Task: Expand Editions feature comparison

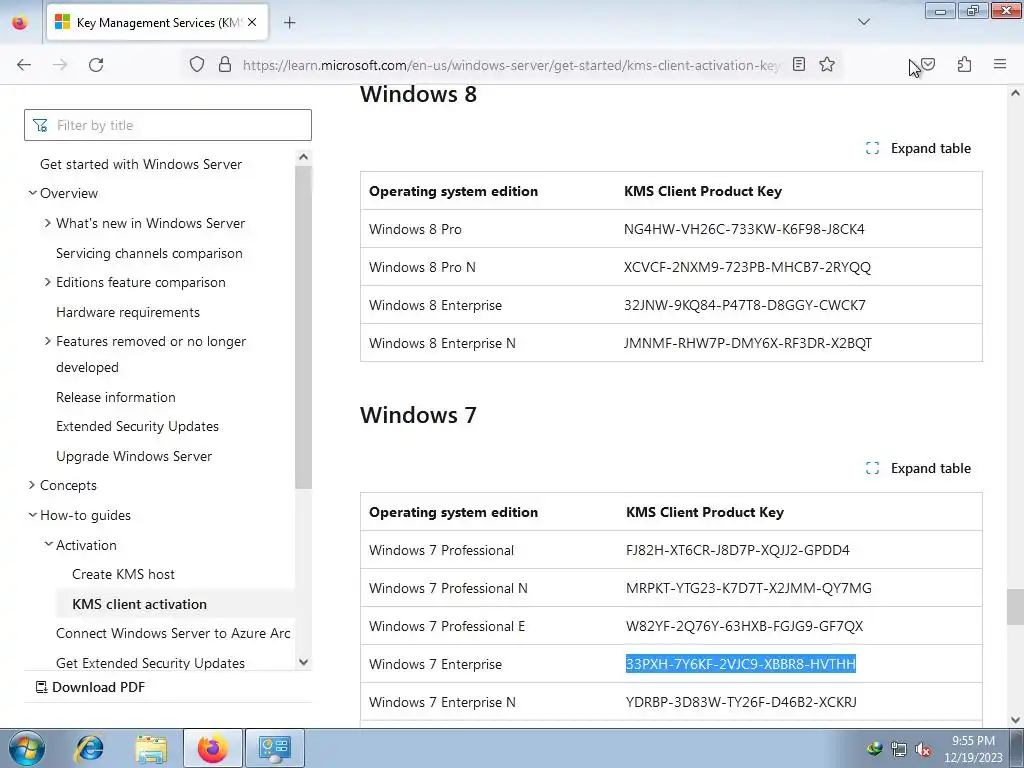Action: tap(48, 282)
